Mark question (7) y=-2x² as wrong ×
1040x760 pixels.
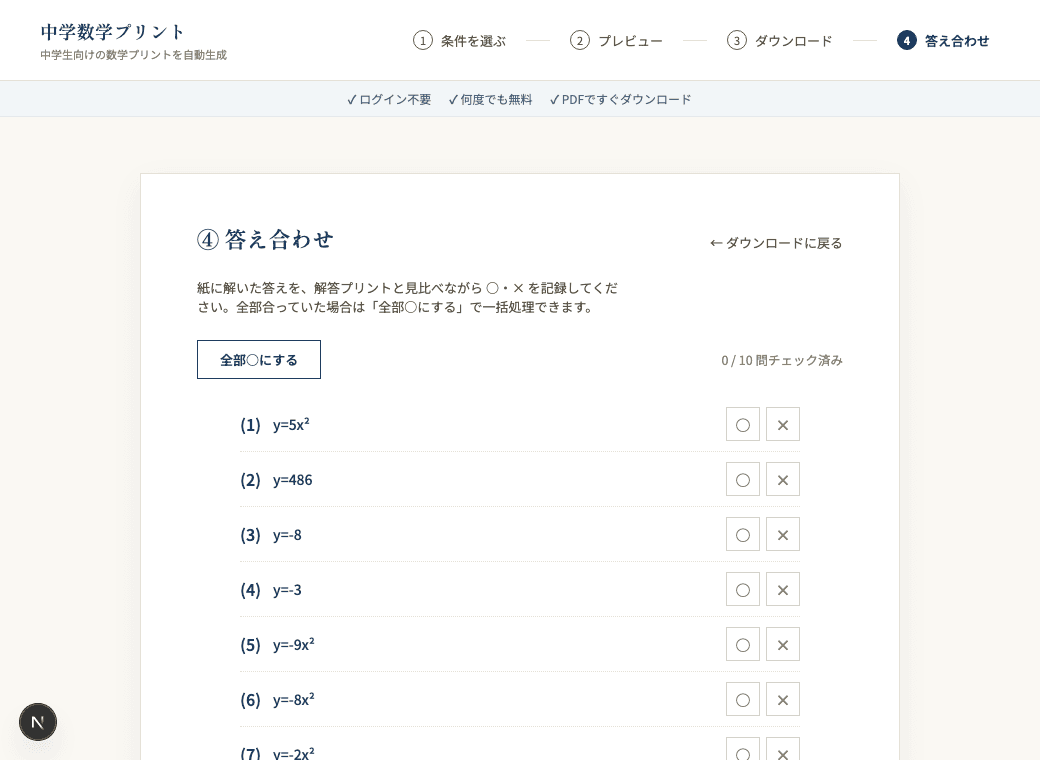(783, 749)
